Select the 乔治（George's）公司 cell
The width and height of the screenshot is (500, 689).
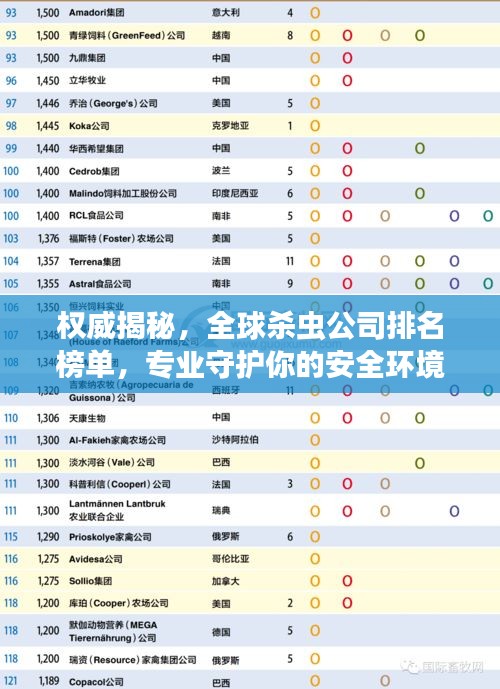tap(113, 103)
